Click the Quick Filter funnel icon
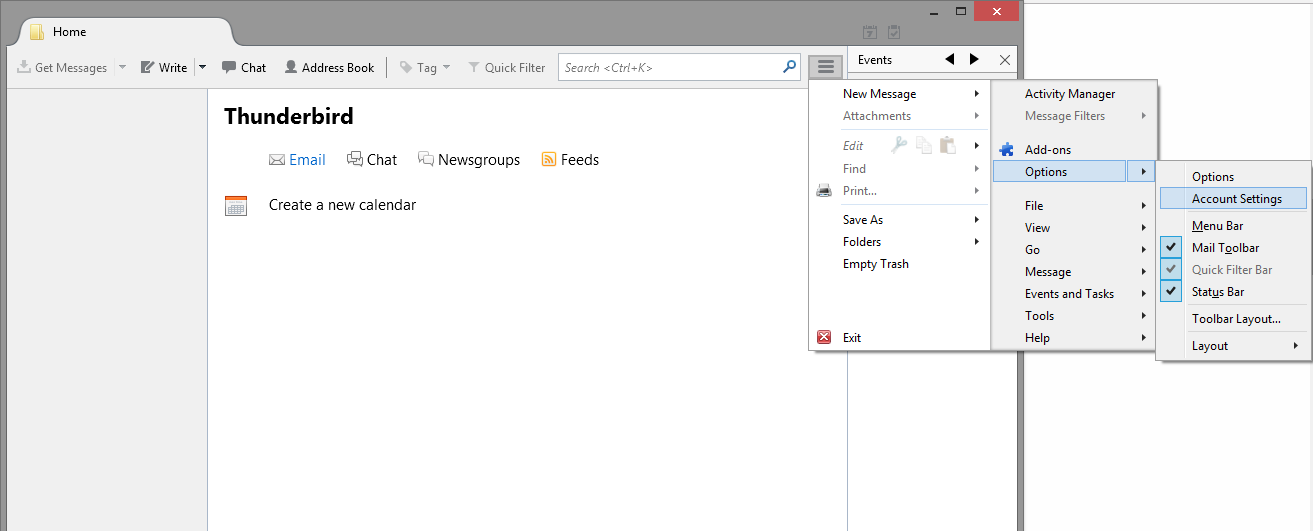This screenshot has width=1313, height=531. [x=474, y=67]
